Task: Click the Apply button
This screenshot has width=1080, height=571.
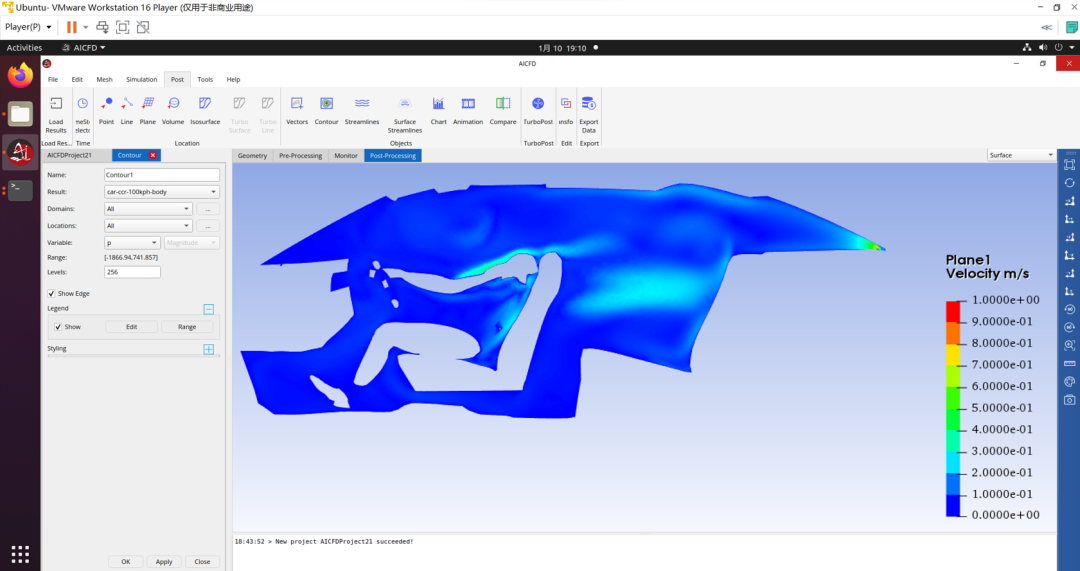Action: click(x=164, y=561)
